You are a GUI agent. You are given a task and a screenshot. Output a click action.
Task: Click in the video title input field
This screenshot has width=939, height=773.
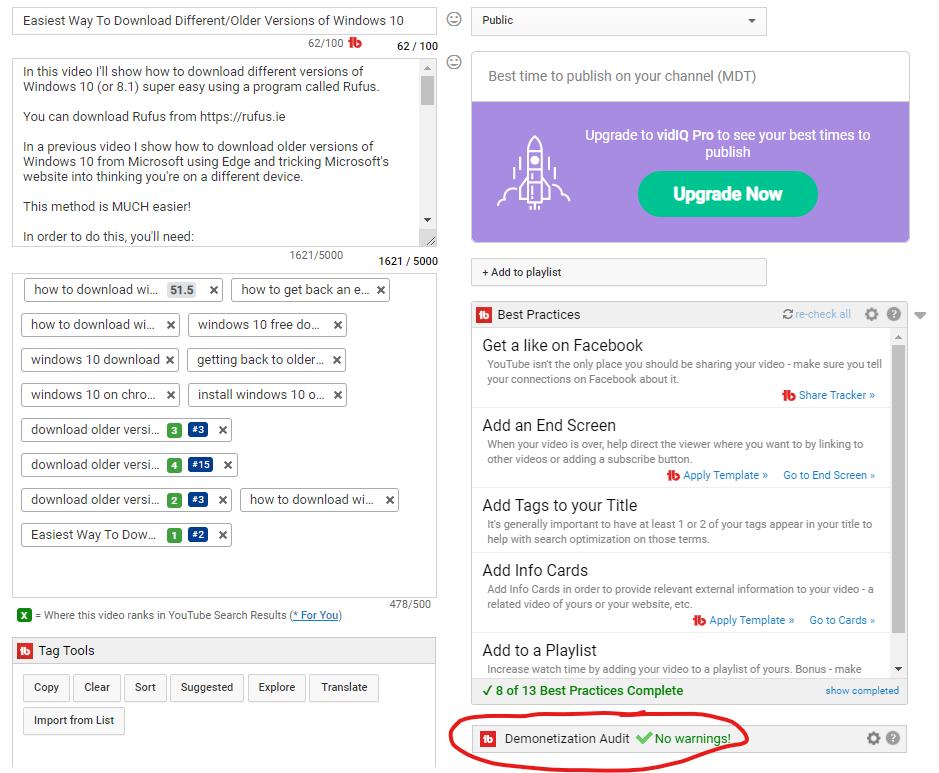tap(224, 21)
